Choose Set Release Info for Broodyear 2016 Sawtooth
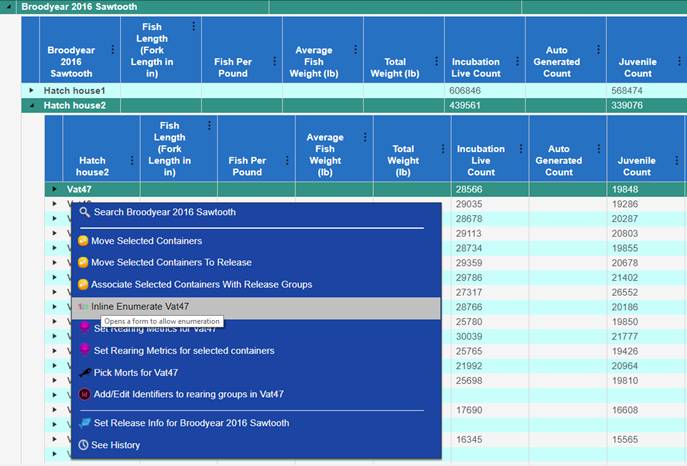 point(190,423)
